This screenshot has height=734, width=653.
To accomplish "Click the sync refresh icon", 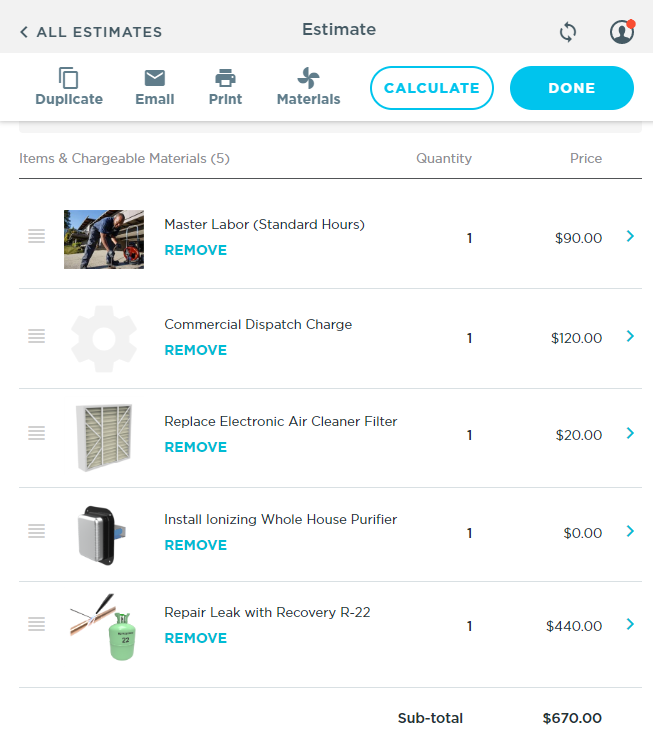I will pos(568,32).
